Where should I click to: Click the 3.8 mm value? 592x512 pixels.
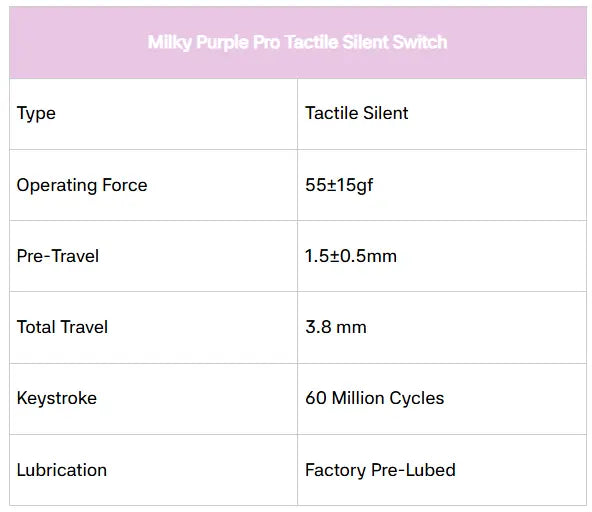(336, 327)
